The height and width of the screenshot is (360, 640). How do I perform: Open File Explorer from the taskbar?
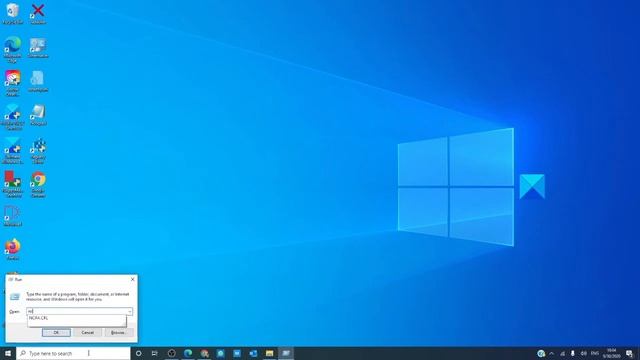[x=269, y=353]
